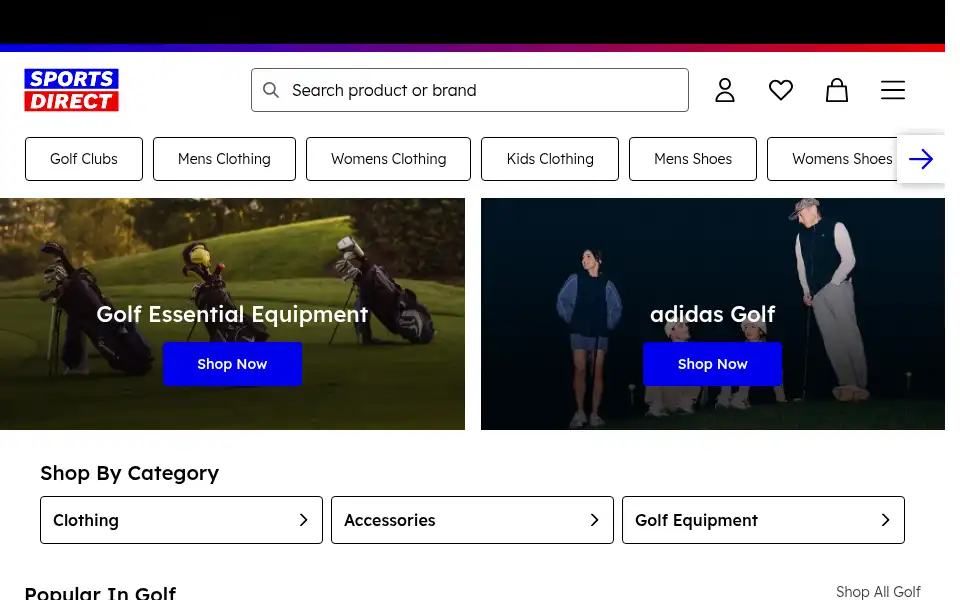Image resolution: width=960 pixels, height=600 pixels.
Task: Click the chevron in the Accessories box
Action: click(594, 520)
